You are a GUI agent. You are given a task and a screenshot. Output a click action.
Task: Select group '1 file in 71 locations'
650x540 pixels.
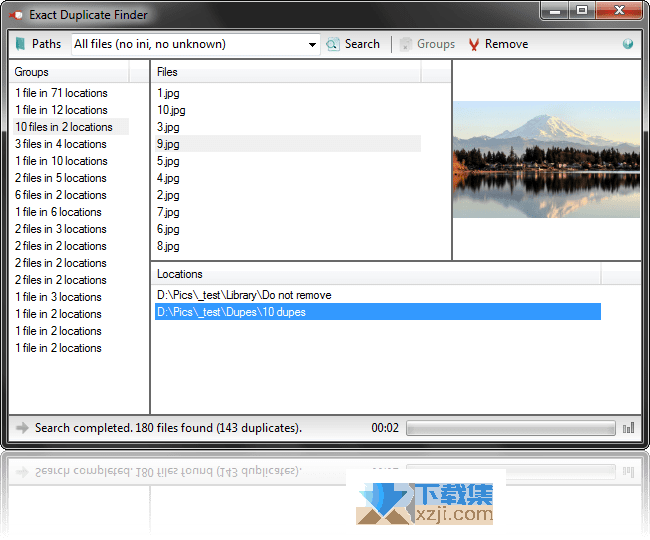pos(61,93)
